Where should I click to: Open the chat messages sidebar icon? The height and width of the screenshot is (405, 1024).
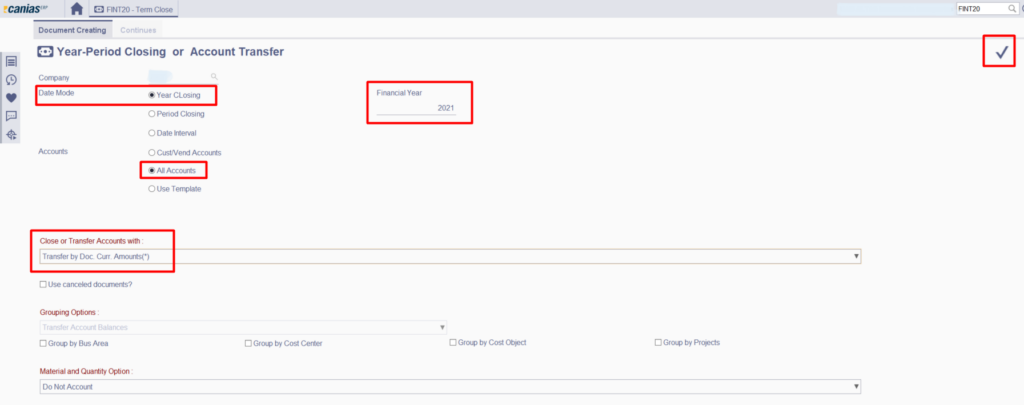pyautogui.click(x=11, y=116)
